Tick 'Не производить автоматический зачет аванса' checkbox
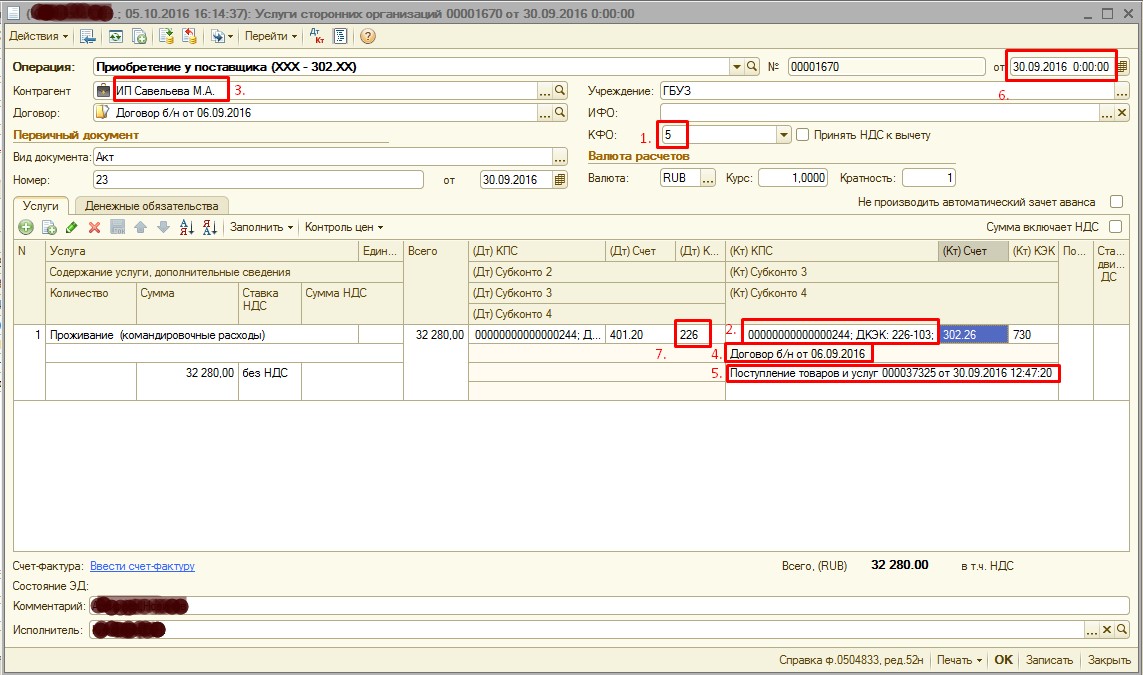 [x=1116, y=202]
